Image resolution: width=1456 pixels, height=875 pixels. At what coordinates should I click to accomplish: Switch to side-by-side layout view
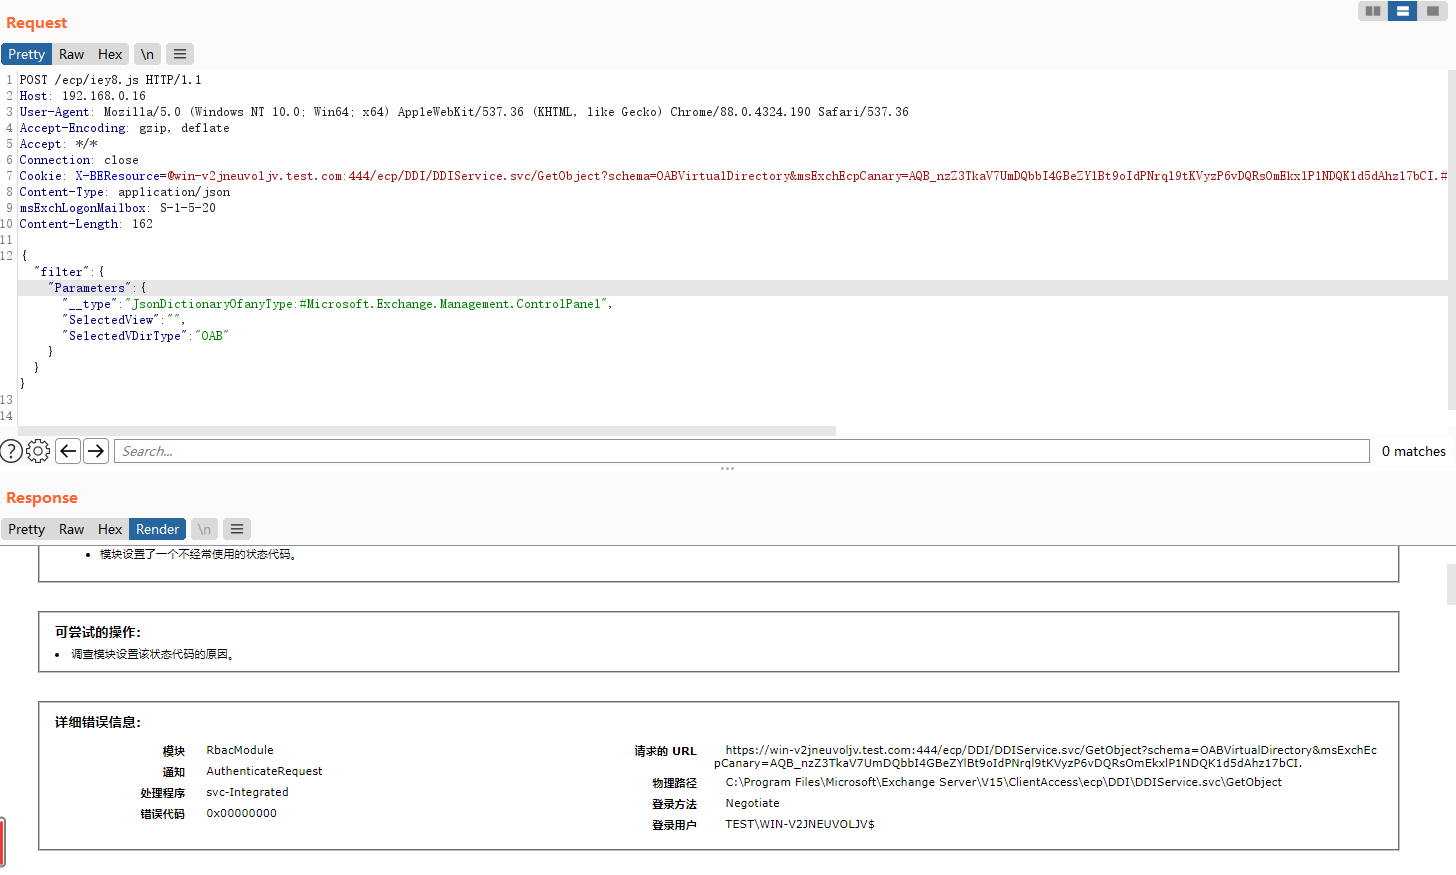point(1372,11)
